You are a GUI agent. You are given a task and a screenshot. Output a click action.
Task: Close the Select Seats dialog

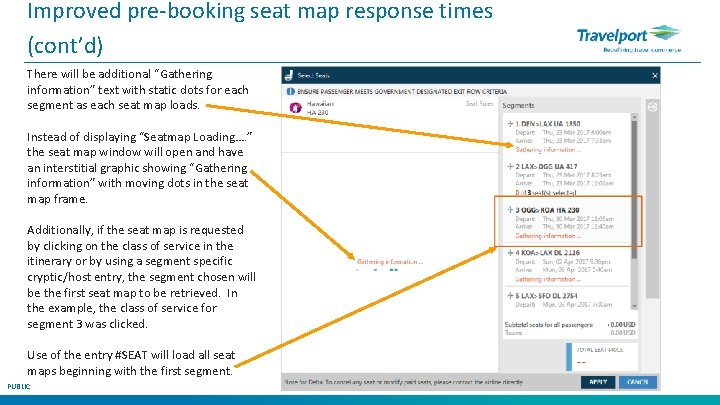click(x=655, y=75)
